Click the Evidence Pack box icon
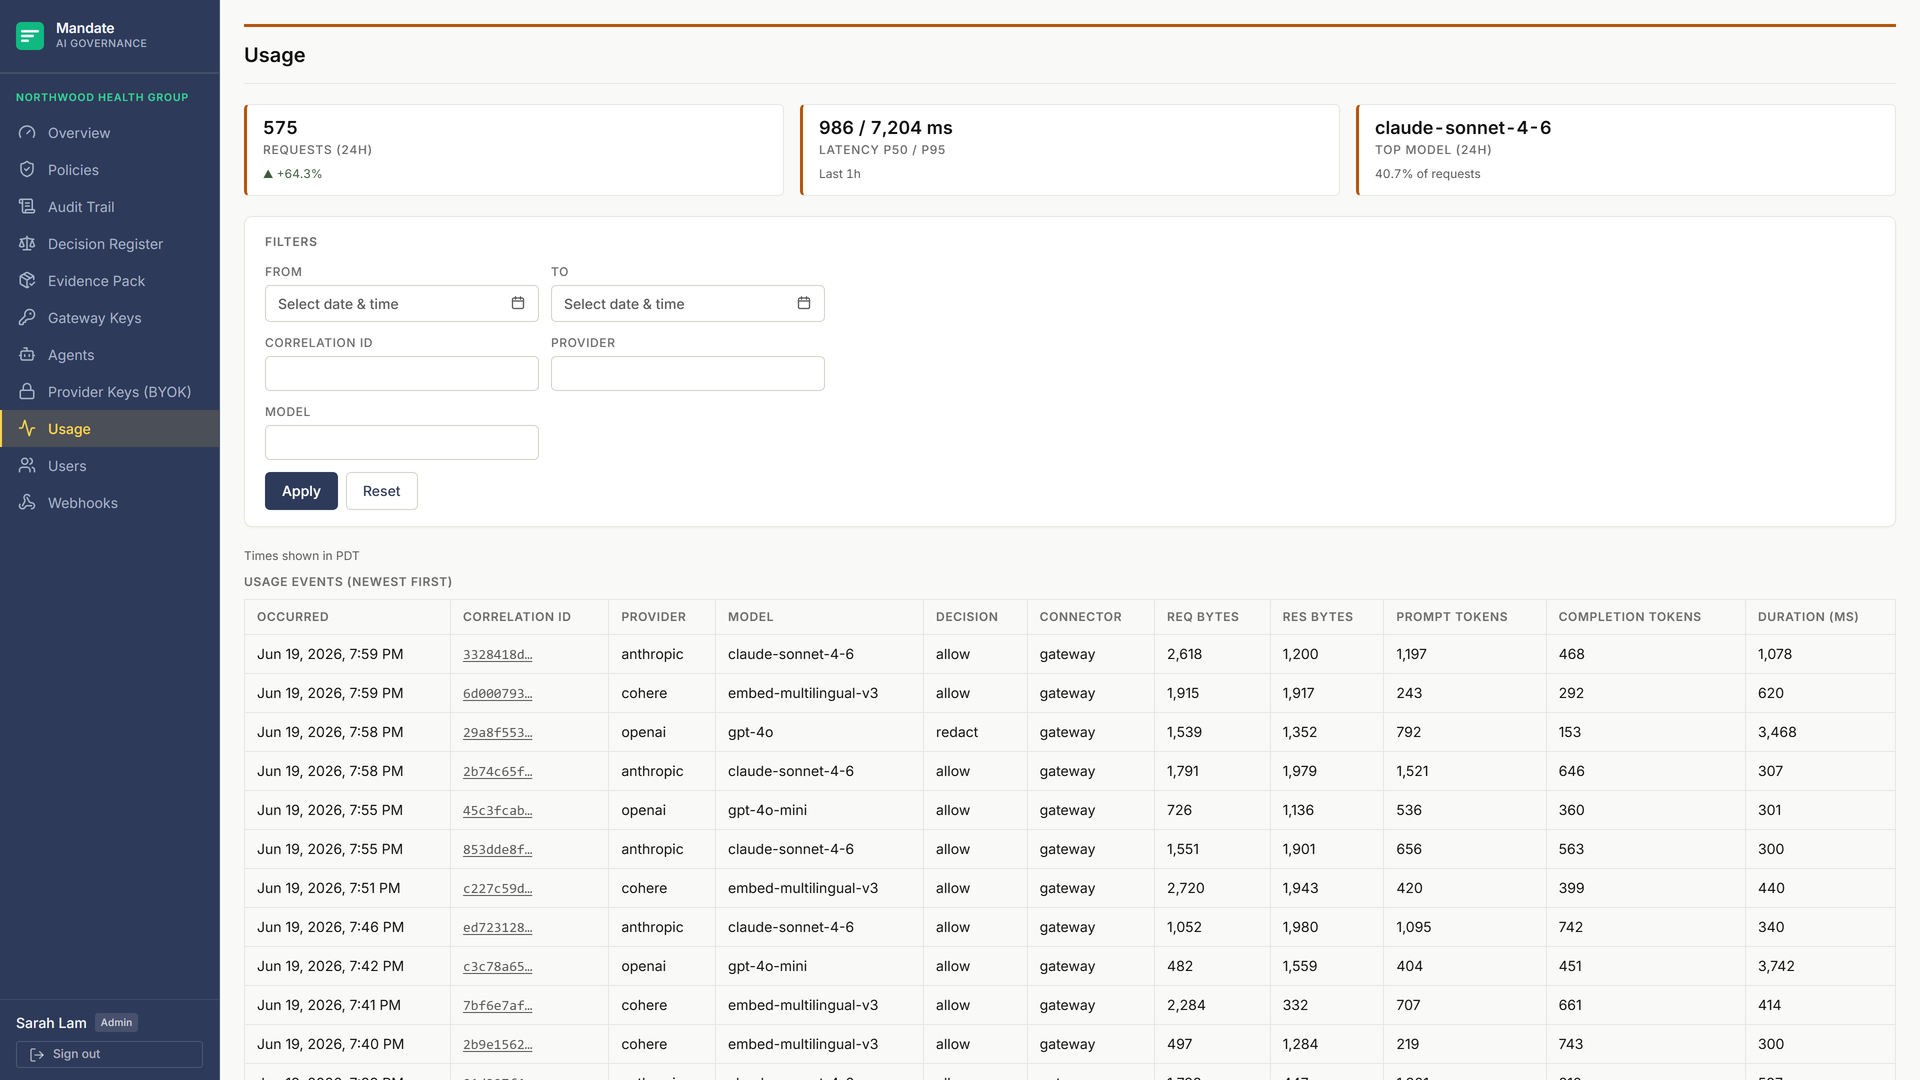 click(x=27, y=281)
